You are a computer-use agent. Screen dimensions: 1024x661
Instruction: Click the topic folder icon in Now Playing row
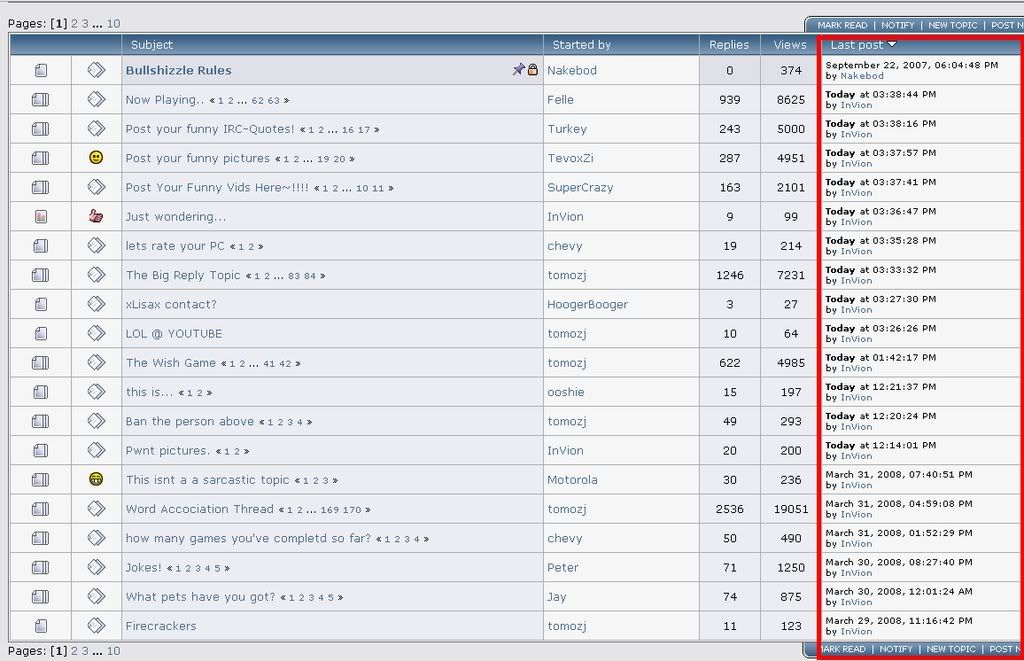40,100
